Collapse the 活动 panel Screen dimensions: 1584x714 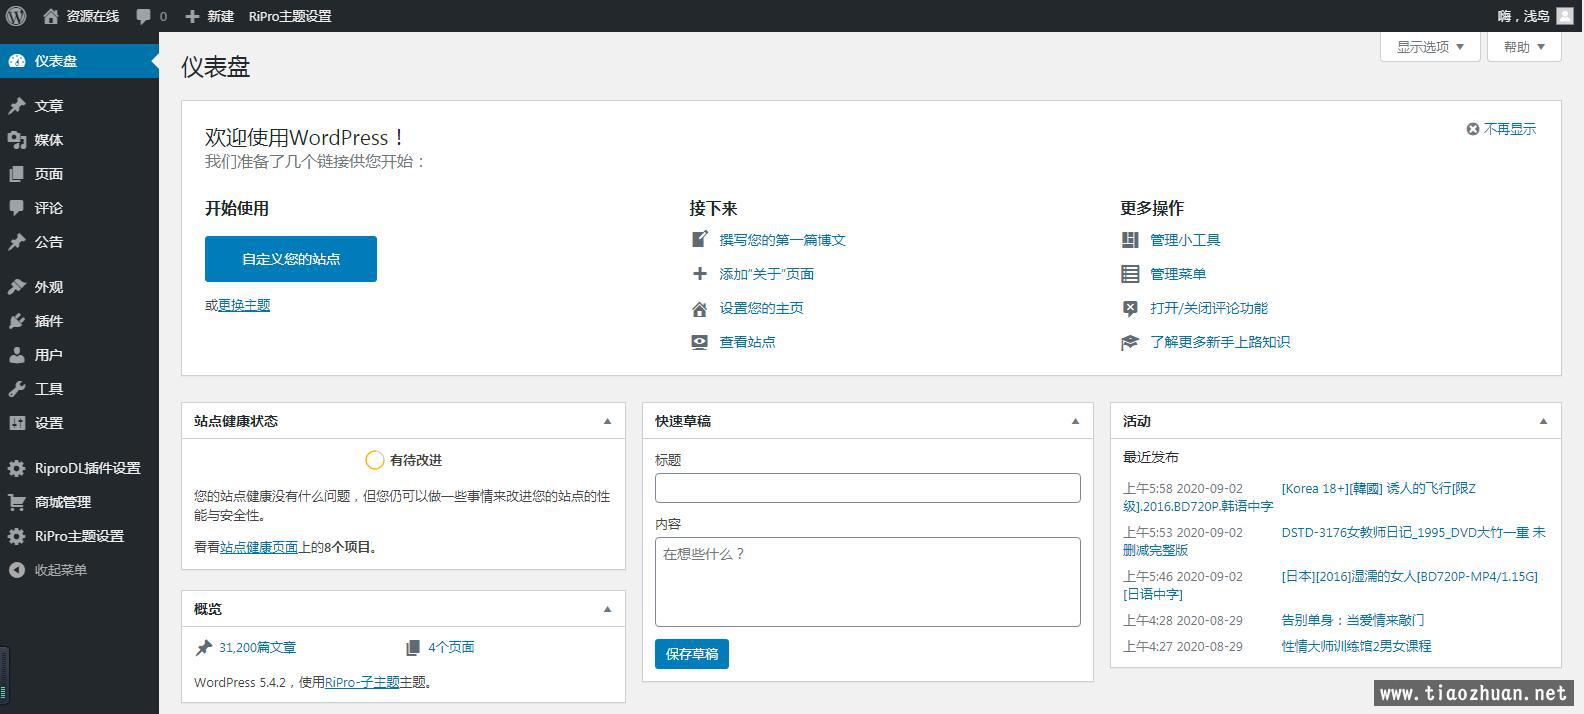point(1543,421)
